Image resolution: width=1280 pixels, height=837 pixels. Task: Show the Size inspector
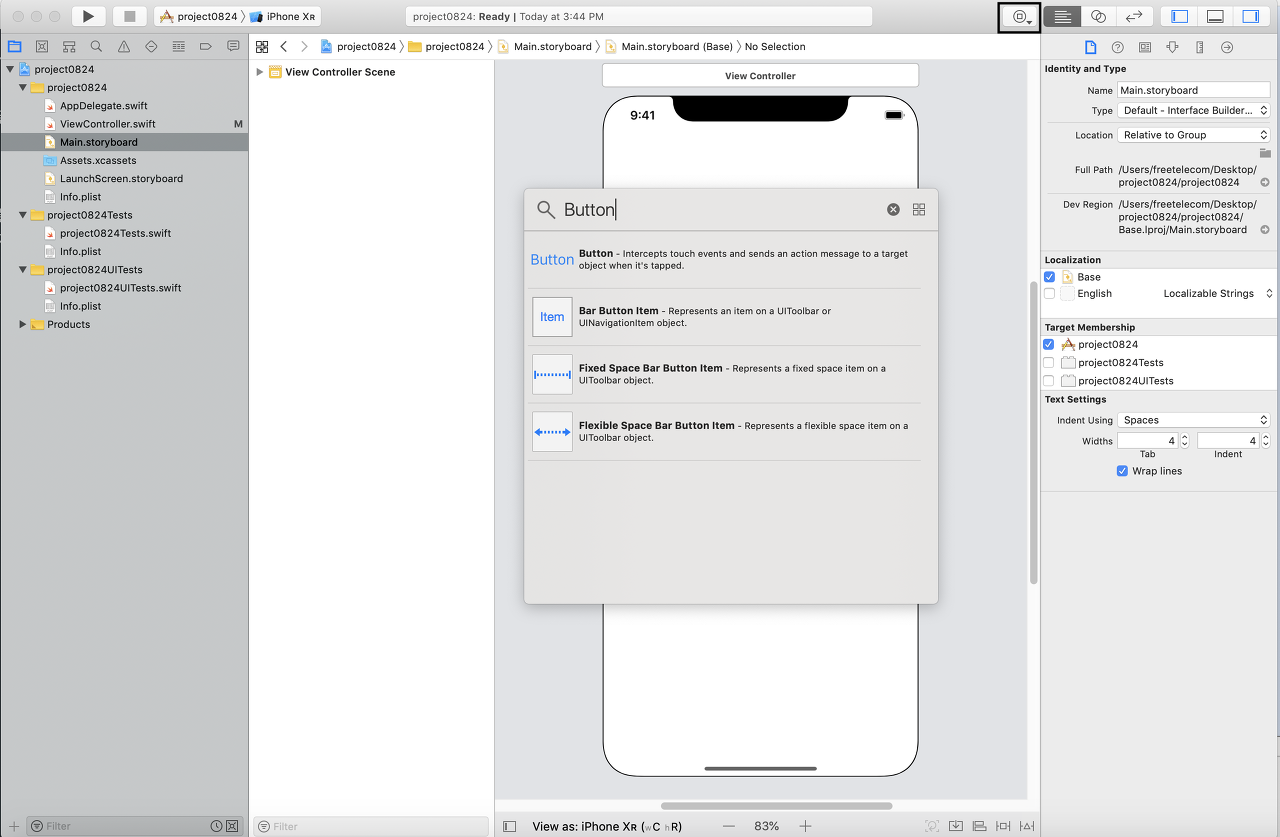tap(1199, 47)
